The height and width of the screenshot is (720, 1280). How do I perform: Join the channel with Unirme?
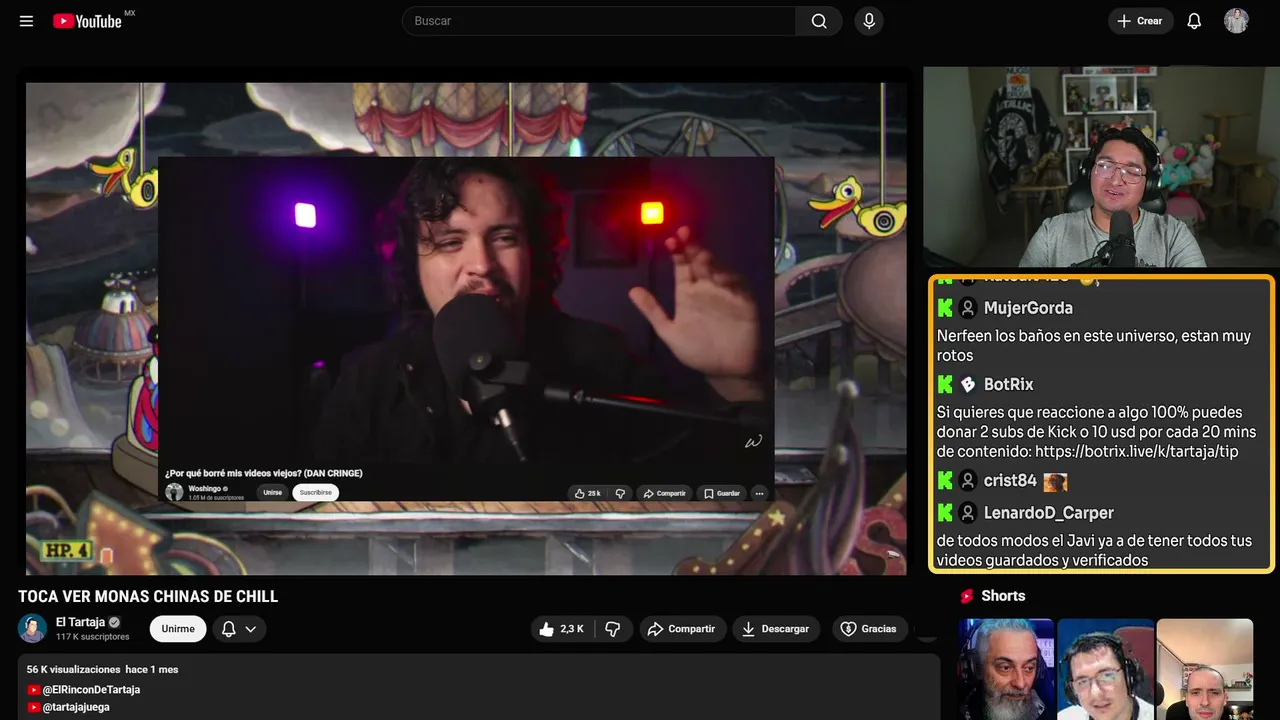click(x=178, y=629)
